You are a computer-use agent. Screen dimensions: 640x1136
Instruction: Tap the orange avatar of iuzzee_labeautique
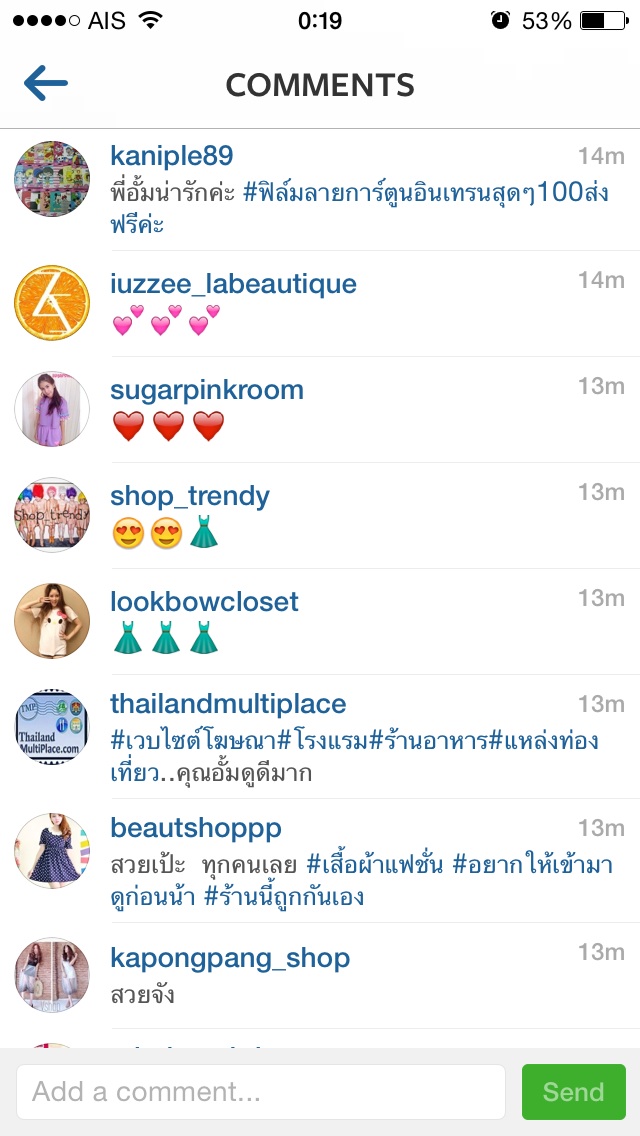(x=52, y=303)
